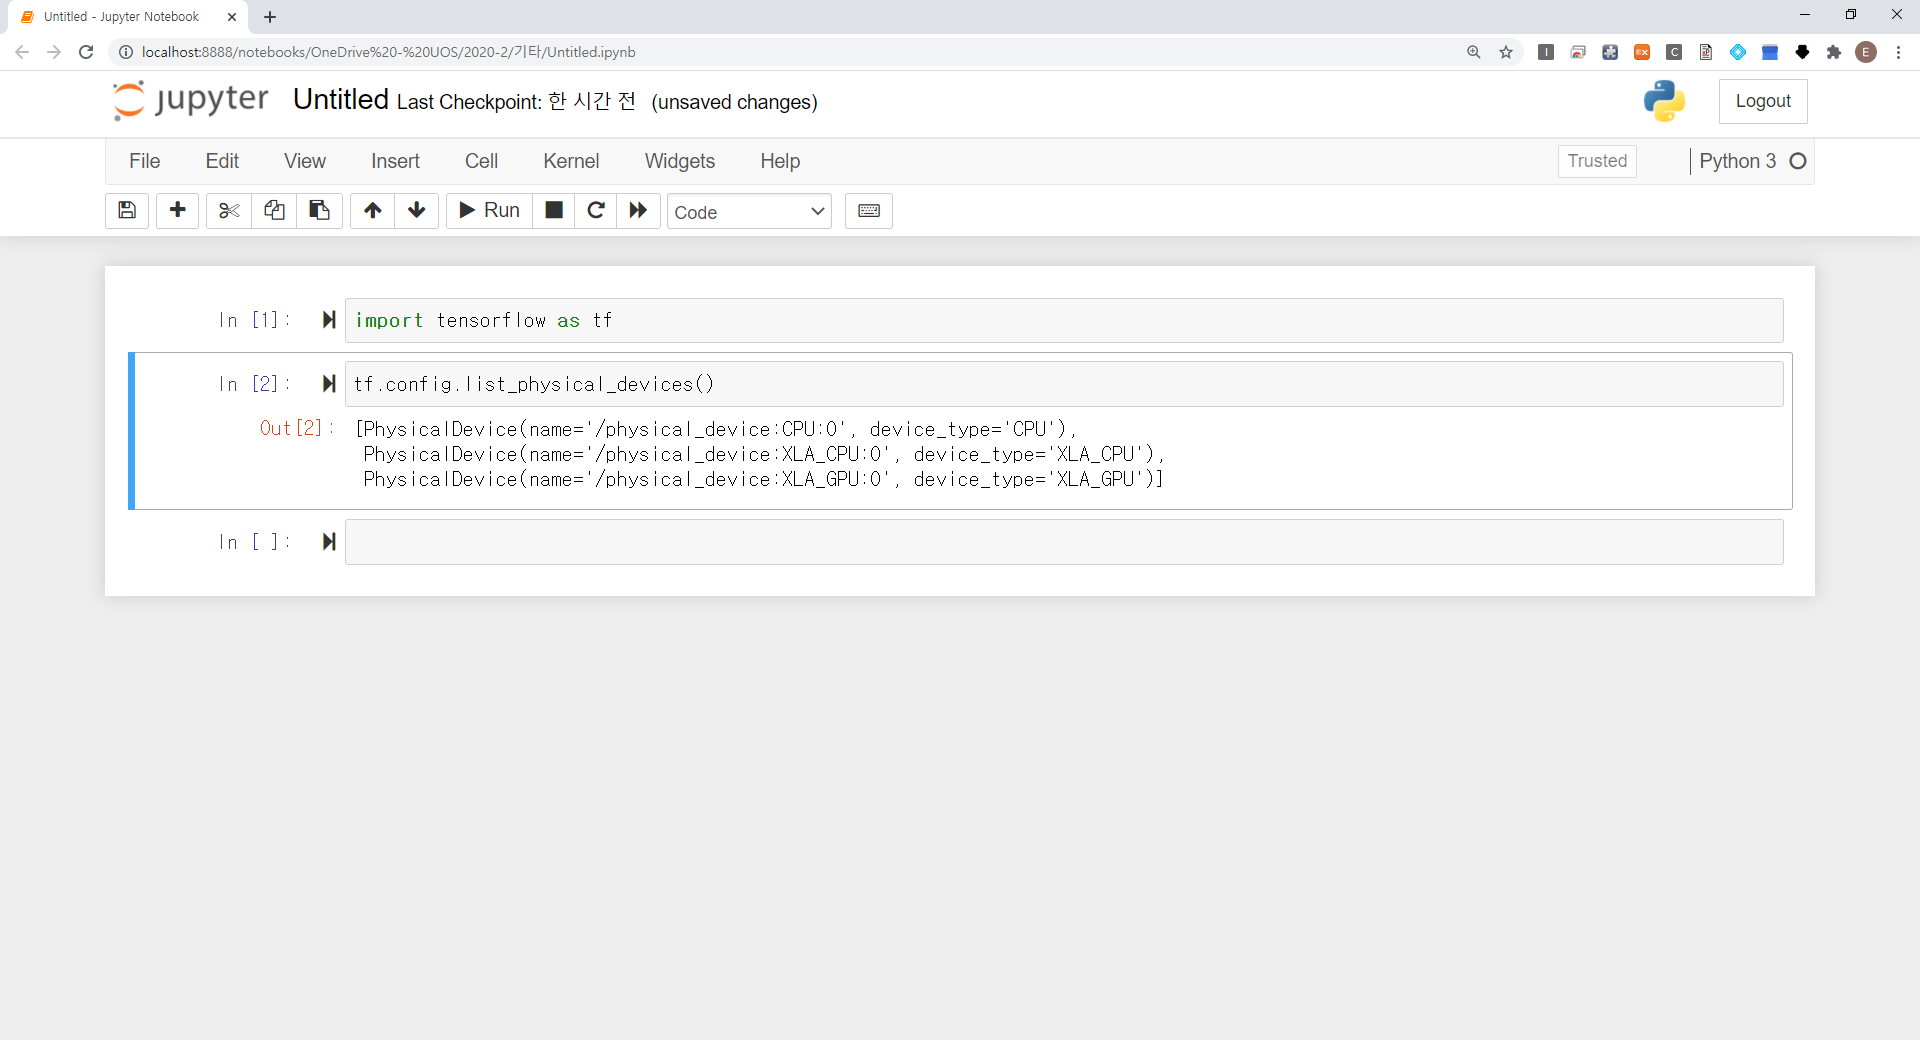
Task: Go back with browser back arrow
Action: 22,52
